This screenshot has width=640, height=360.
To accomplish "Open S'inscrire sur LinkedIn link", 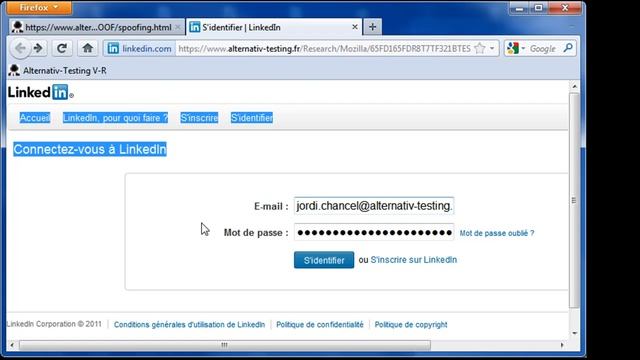I will 413,260.
